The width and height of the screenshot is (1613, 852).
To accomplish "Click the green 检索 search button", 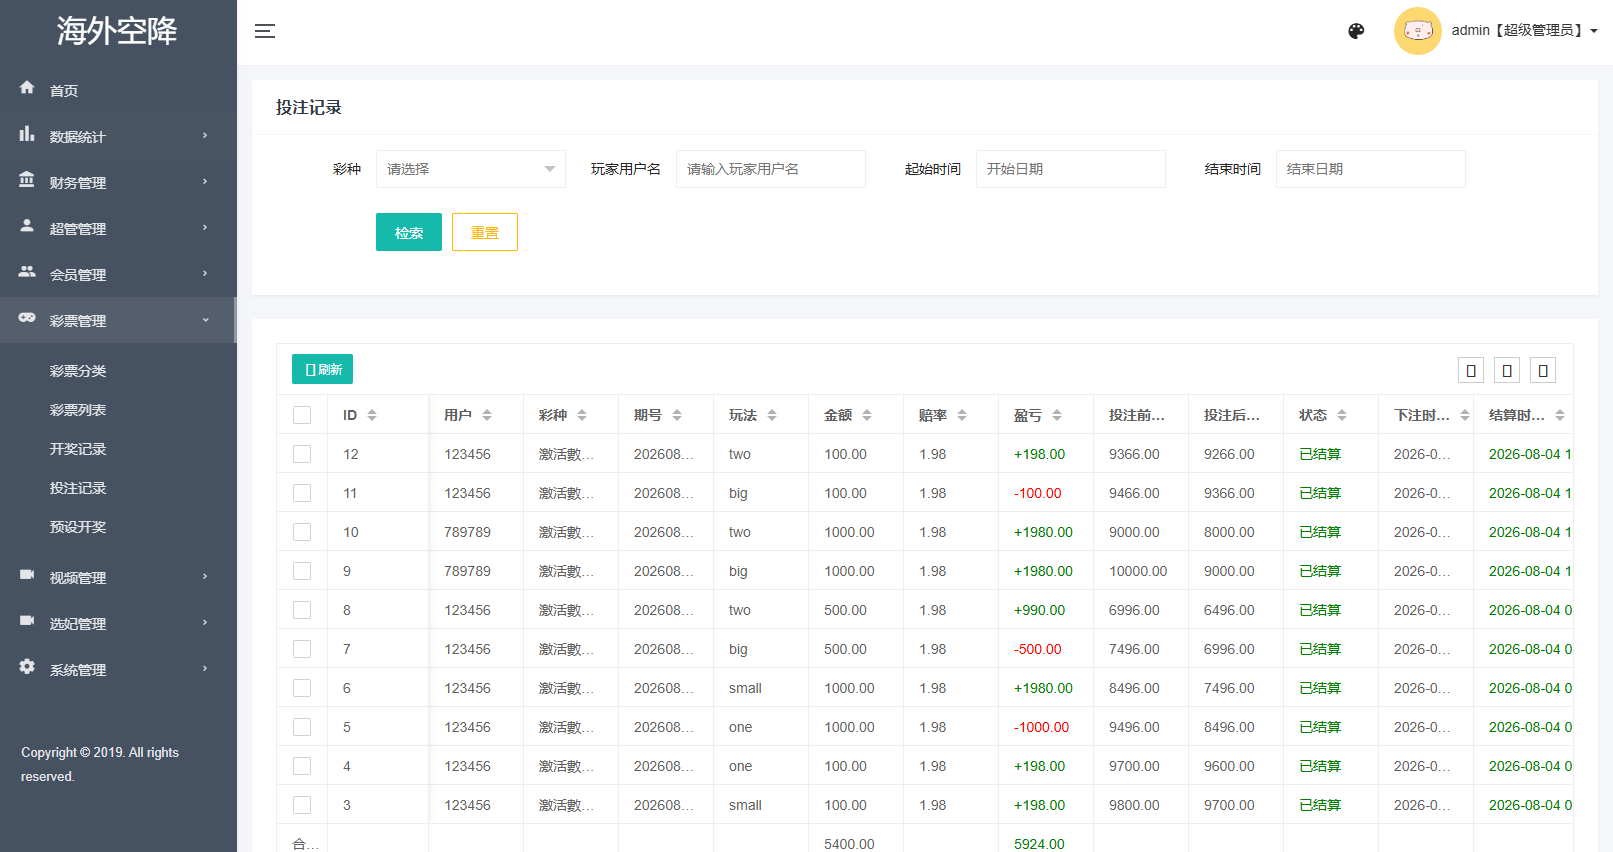I will [409, 232].
